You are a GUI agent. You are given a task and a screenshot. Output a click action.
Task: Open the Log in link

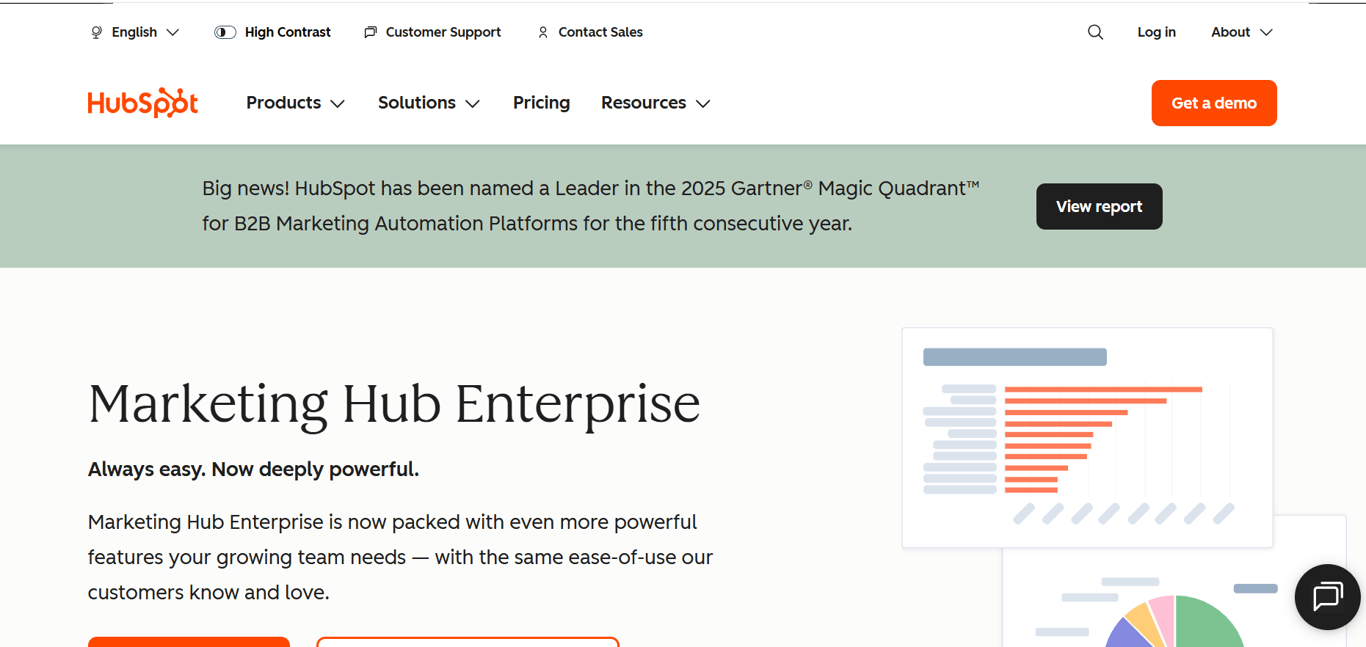pos(1156,32)
